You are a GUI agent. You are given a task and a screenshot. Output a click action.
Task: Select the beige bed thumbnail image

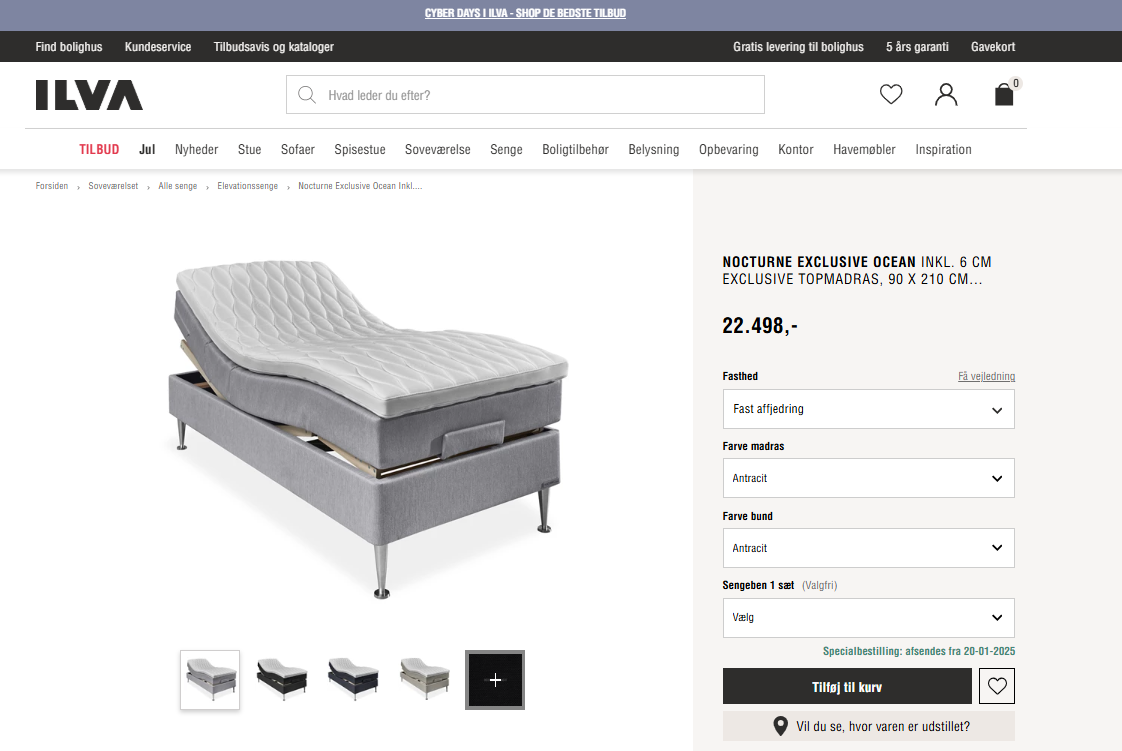coord(424,680)
